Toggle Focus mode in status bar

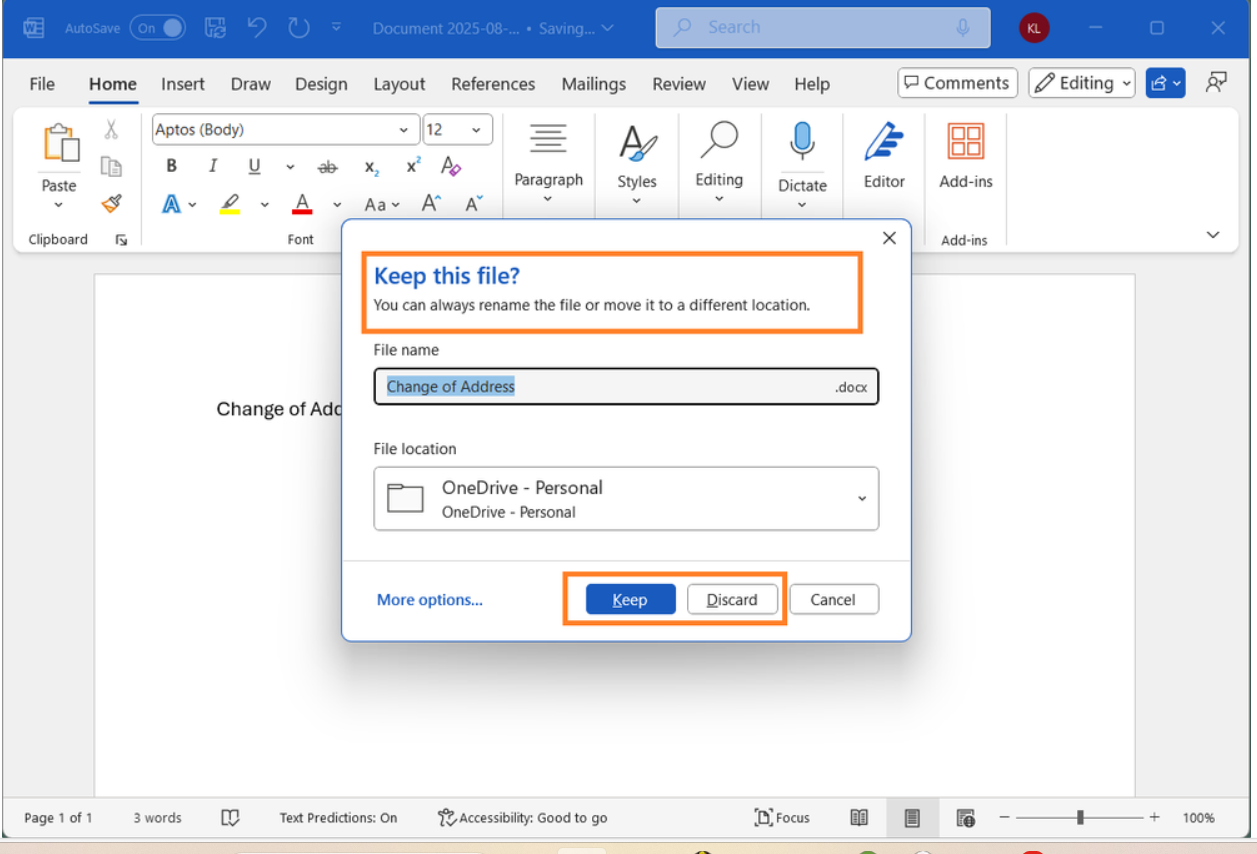pos(782,817)
